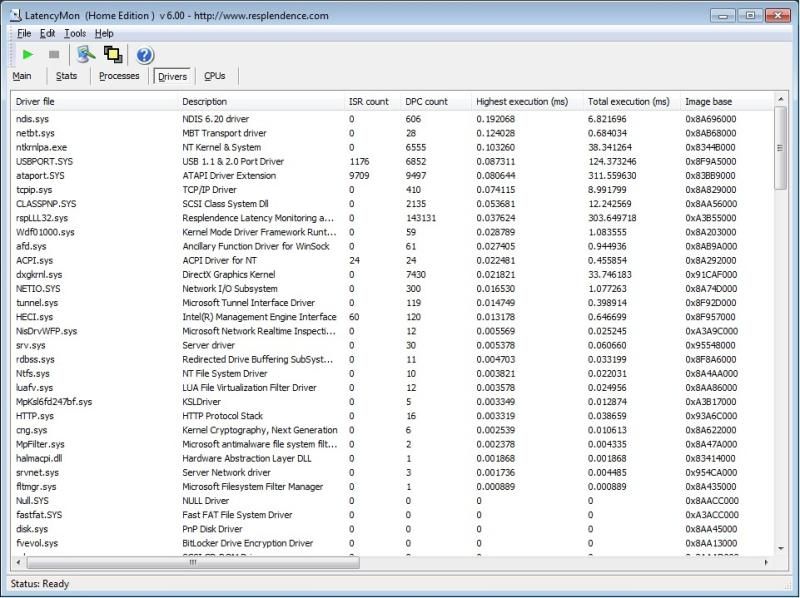Select the USBPORT.SYS driver row
The image size is (800, 598).
point(45,161)
